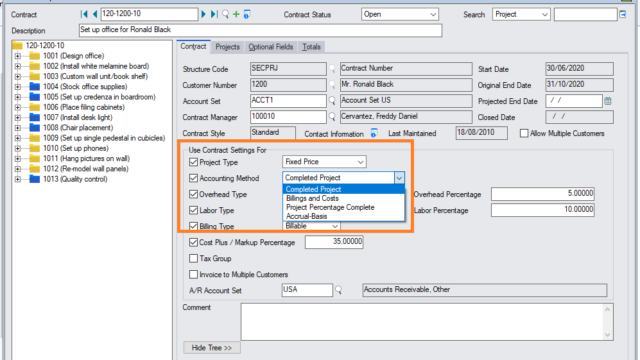
Task: Expand 1001 Design office tree node
Action: point(18,56)
